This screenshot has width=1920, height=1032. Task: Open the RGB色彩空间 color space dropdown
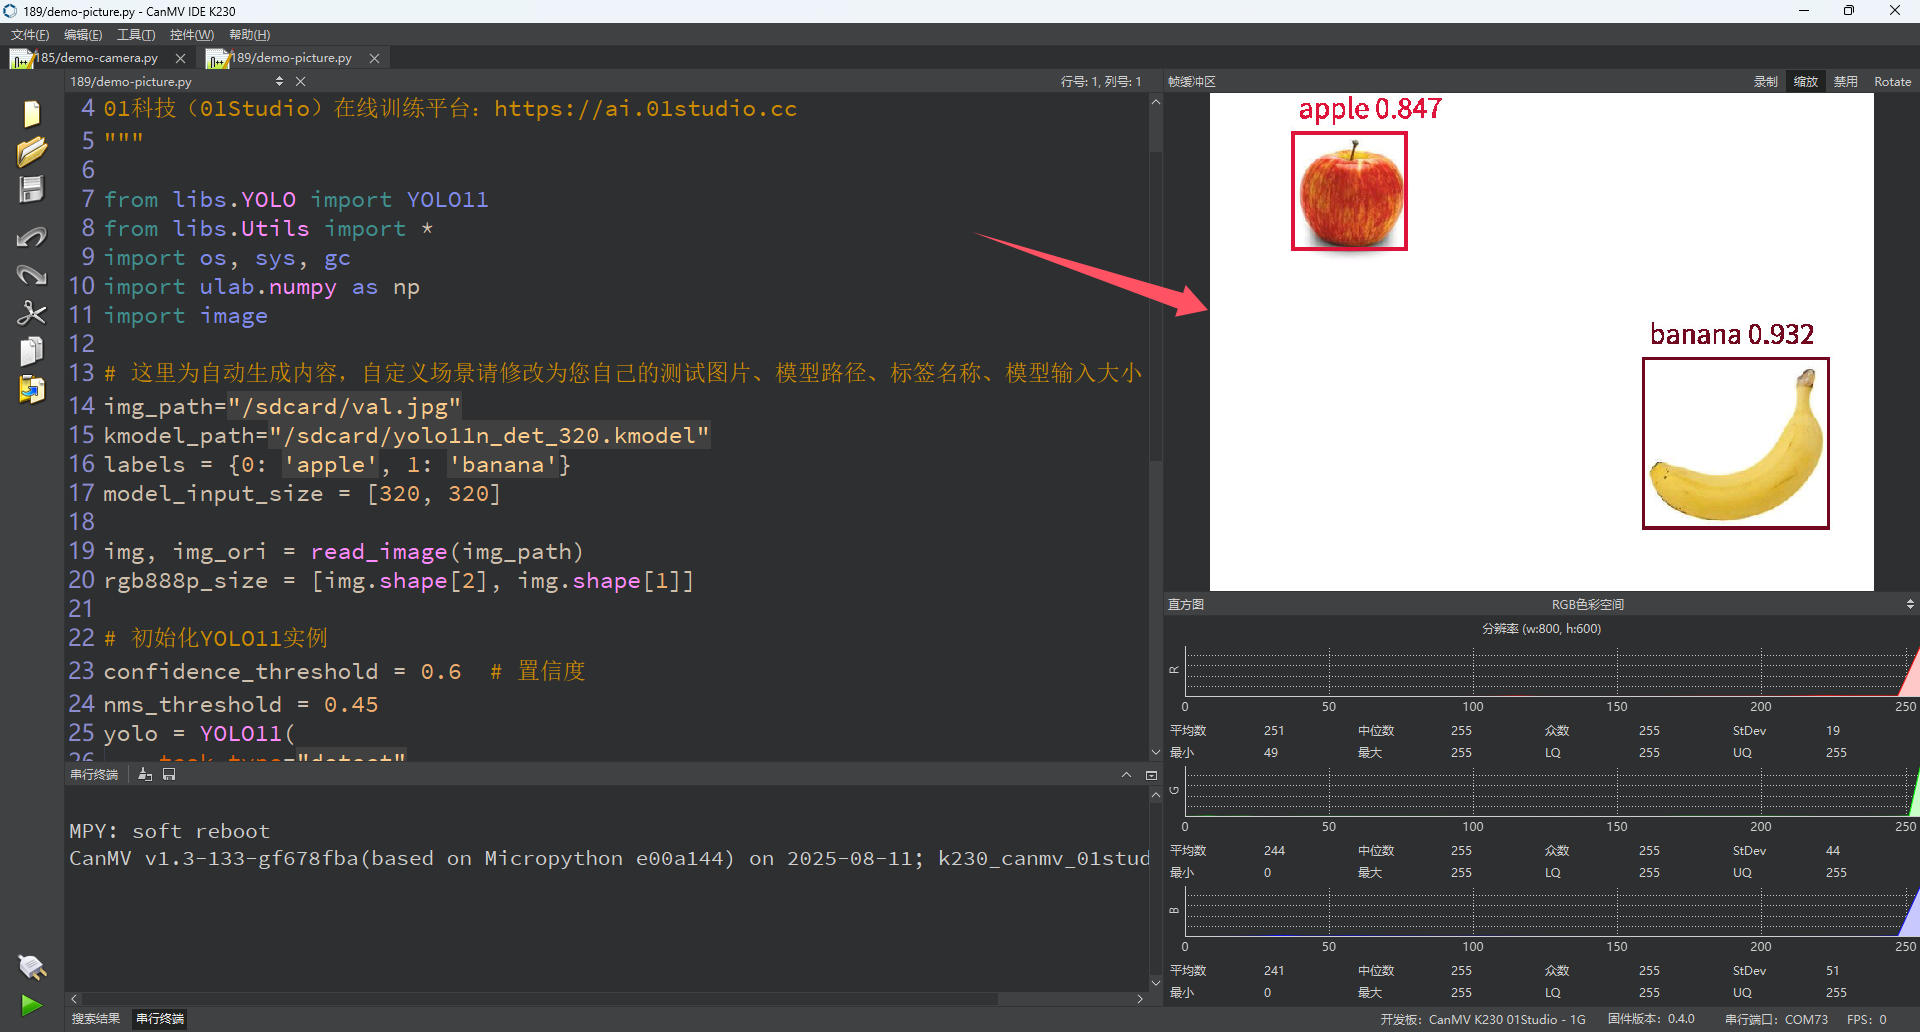coord(1910,604)
